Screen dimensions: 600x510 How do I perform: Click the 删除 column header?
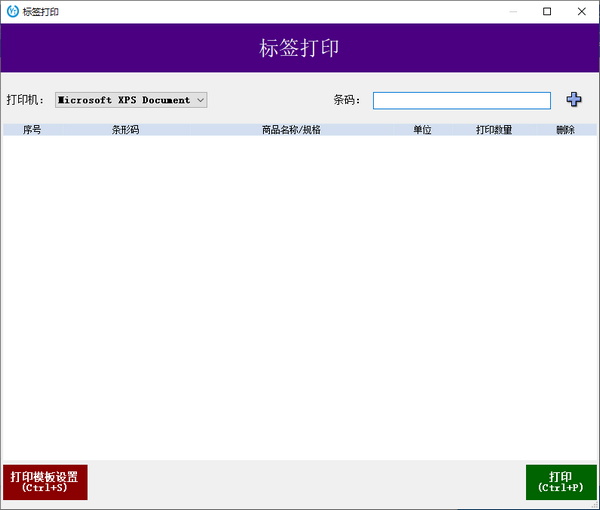565,130
